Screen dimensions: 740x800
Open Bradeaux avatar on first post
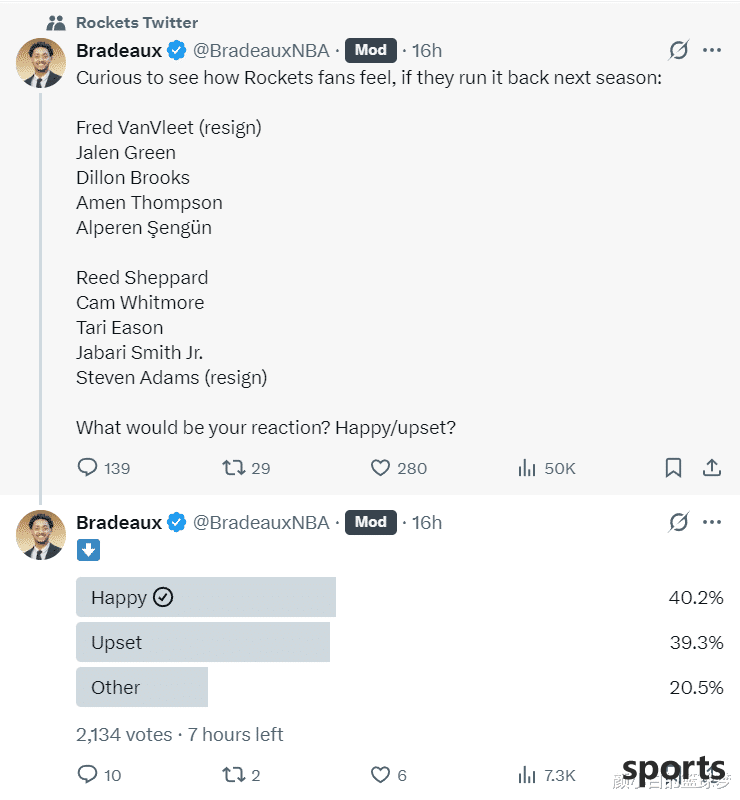[x=41, y=63]
